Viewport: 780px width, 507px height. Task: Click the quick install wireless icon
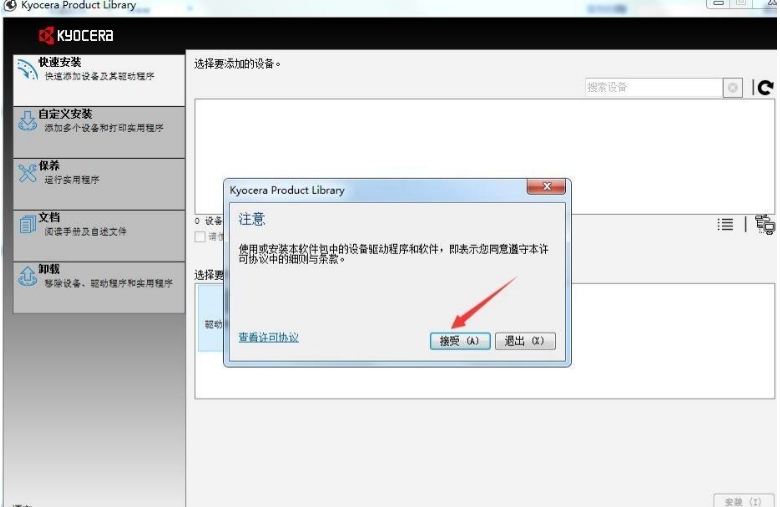click(27, 70)
